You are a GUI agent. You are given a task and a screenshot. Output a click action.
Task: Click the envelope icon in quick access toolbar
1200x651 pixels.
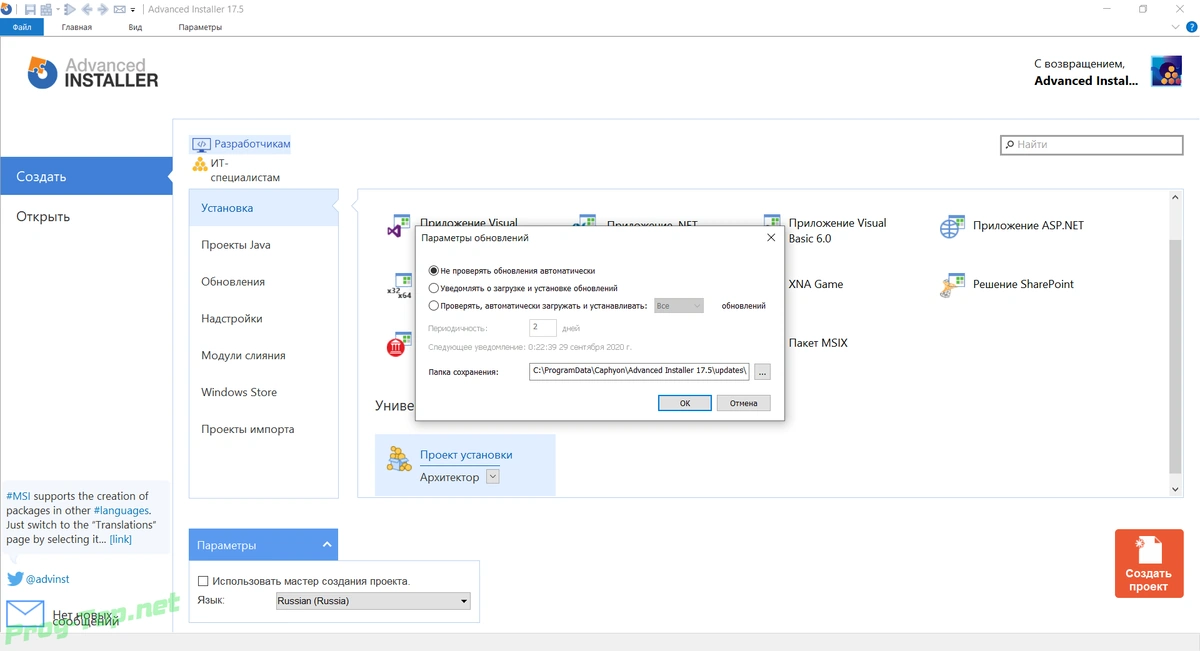(x=120, y=9)
